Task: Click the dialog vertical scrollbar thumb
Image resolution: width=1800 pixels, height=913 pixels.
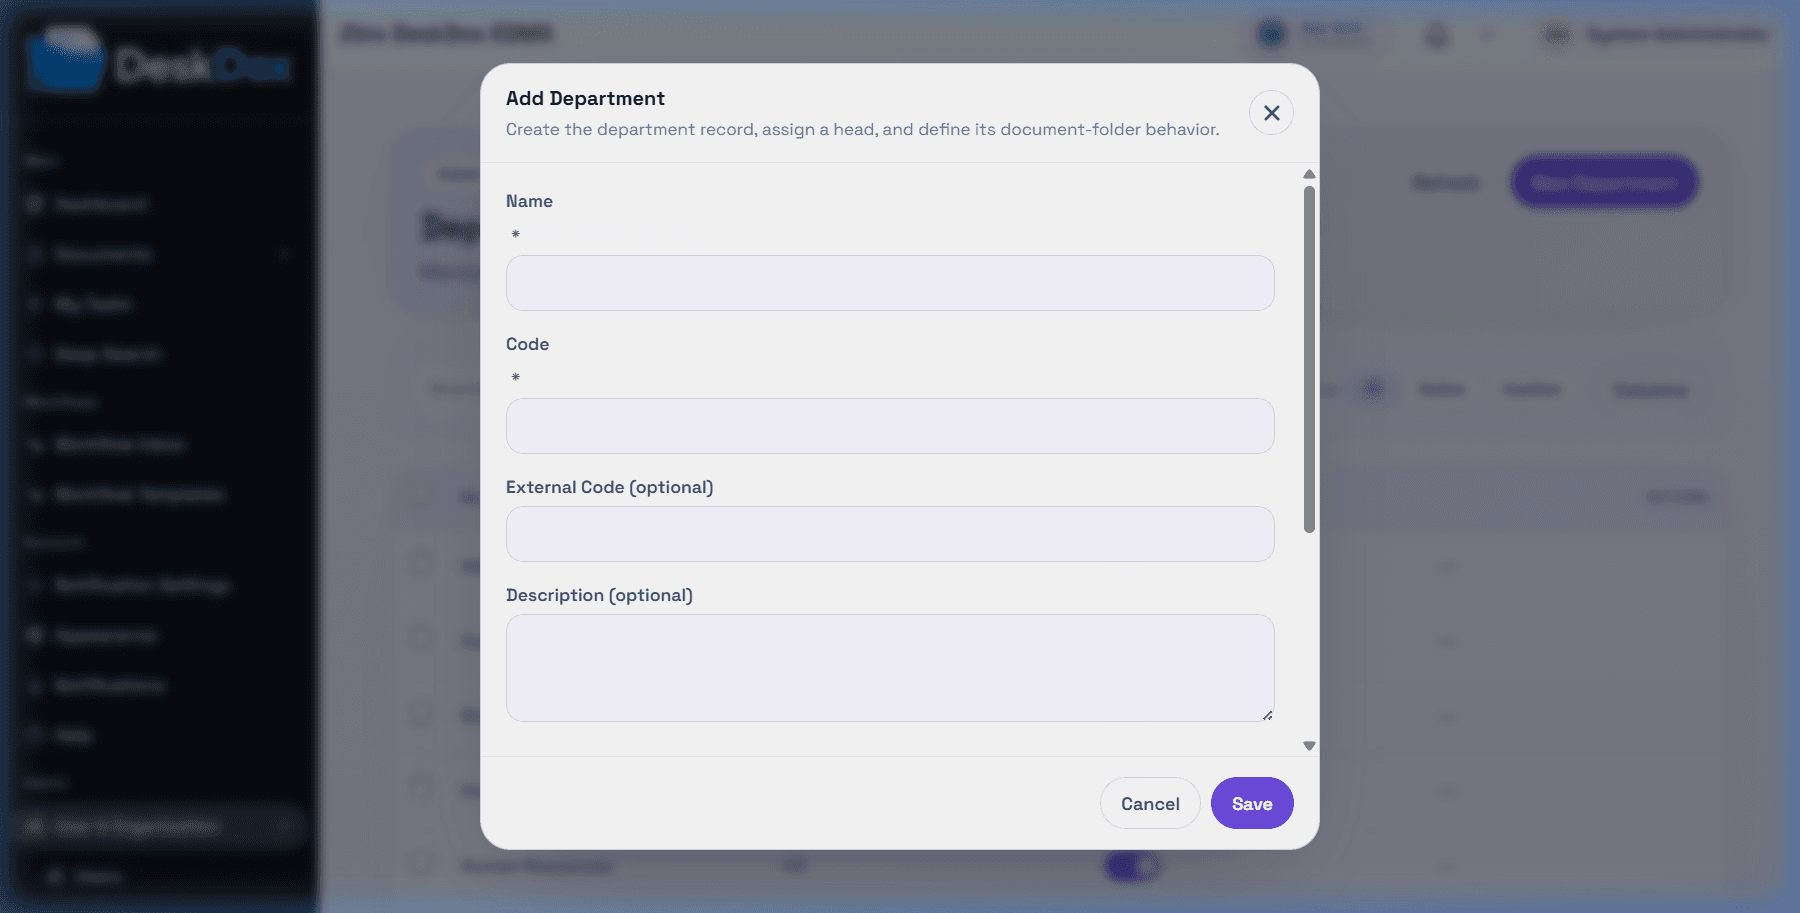Action: 1309,359
